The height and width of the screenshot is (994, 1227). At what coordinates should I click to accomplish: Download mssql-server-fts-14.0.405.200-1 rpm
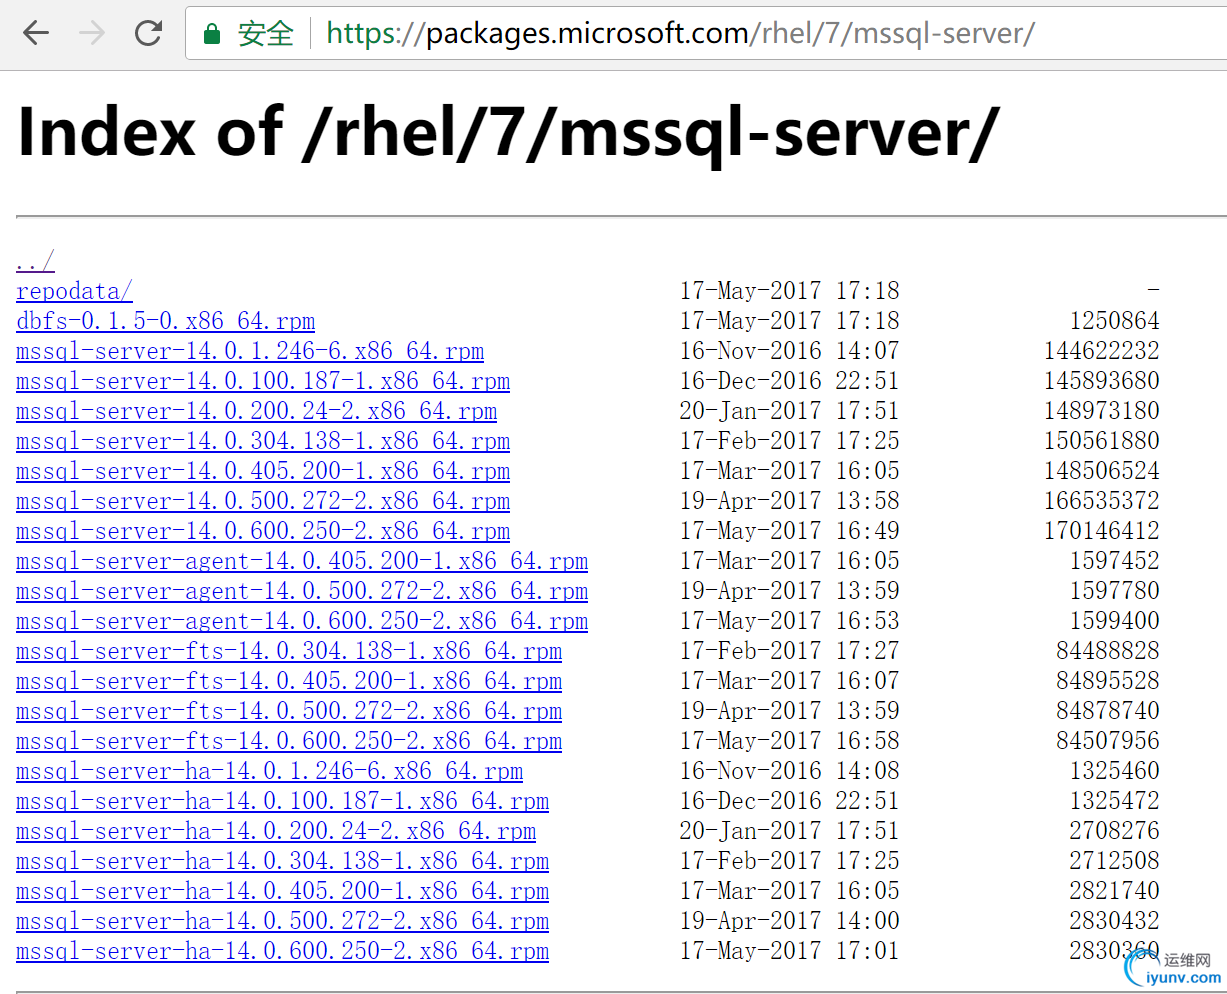pyautogui.click(x=289, y=681)
